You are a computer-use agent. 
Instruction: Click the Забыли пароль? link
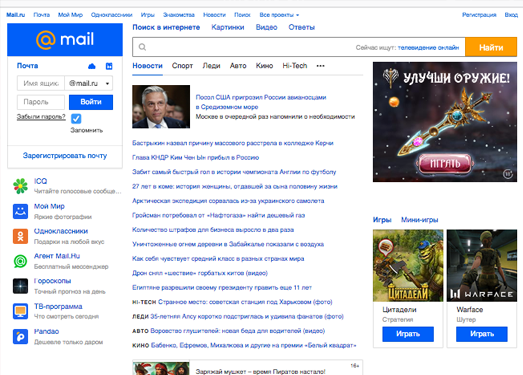41,117
